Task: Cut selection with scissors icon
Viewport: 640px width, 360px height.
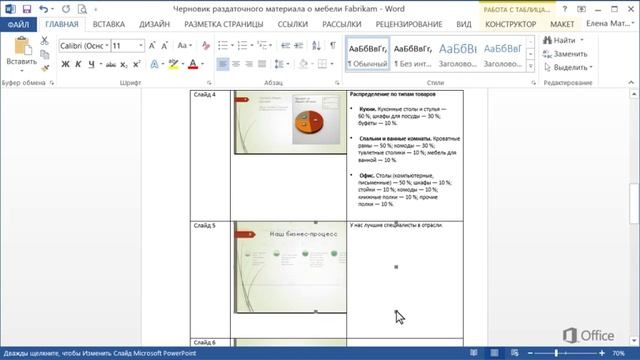Action: 44,40
